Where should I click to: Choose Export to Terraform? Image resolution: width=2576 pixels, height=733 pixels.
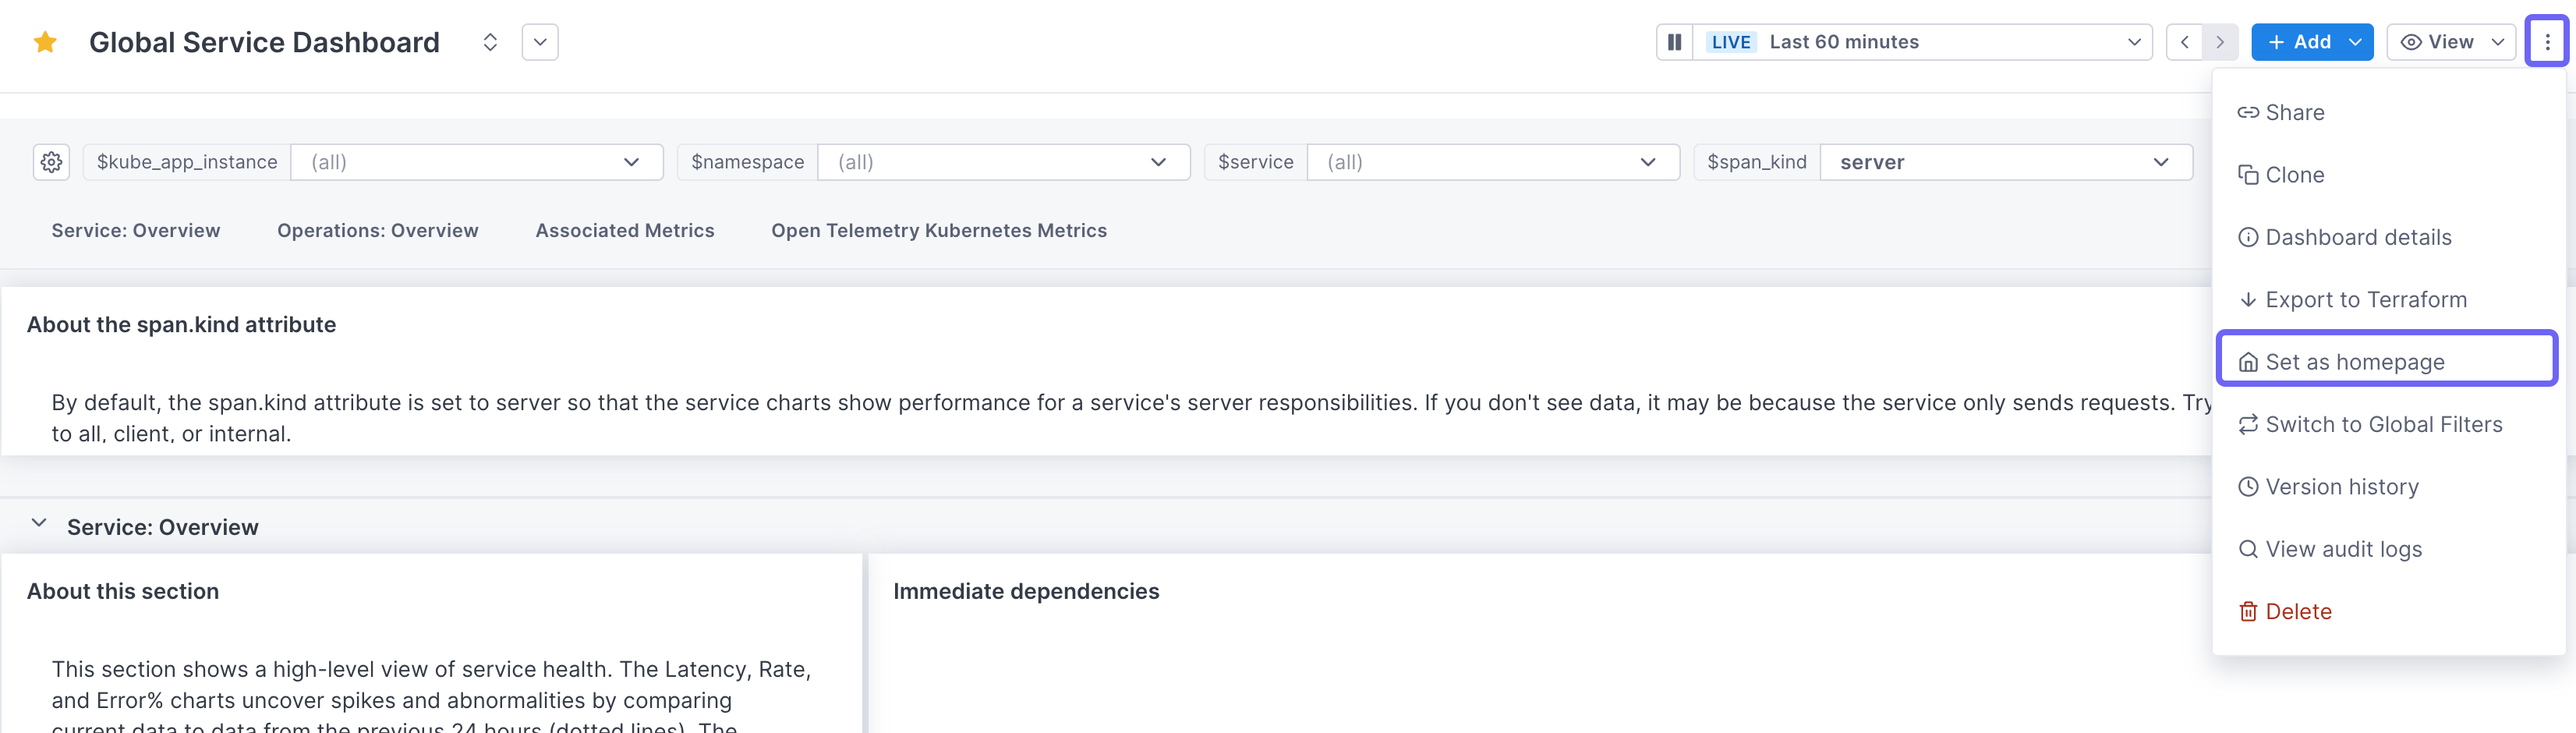(x=2365, y=300)
